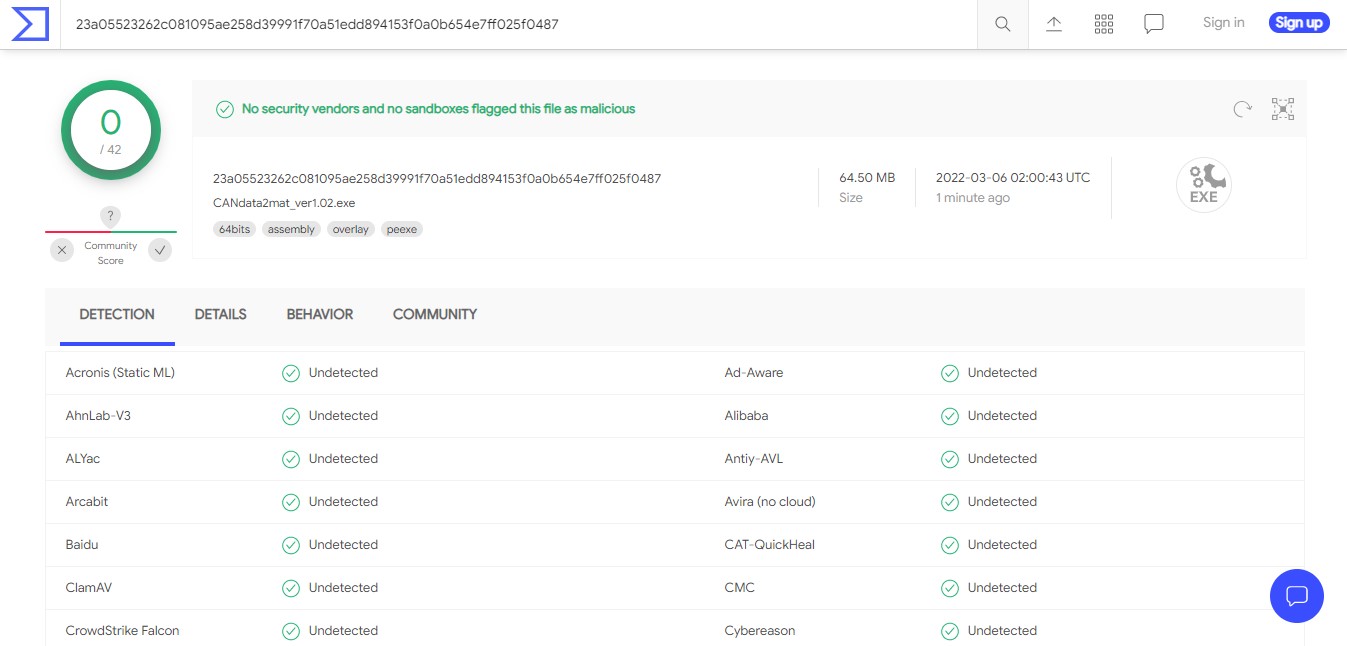Click the Antiy-AVL vendor name
1347x646 pixels.
tap(754, 459)
